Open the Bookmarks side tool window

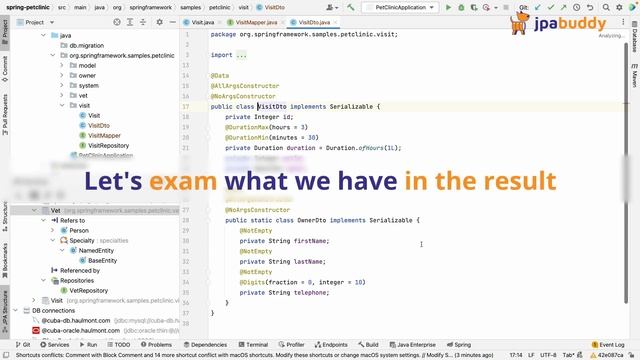5,260
